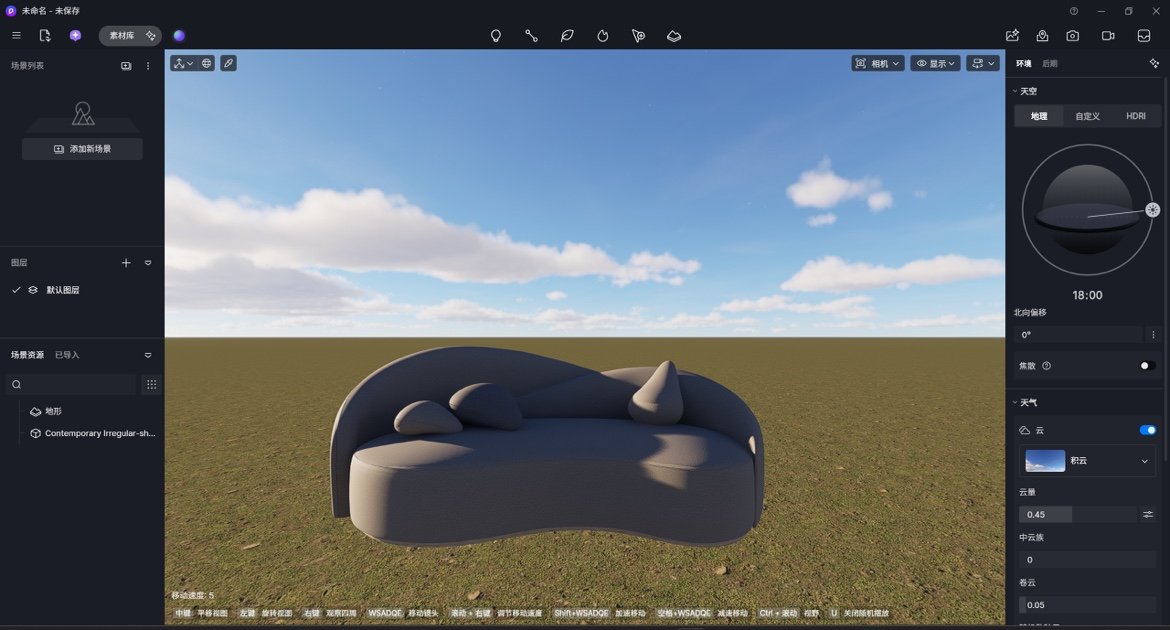Collapse the 场景资源 panel arrow

pos(148,355)
